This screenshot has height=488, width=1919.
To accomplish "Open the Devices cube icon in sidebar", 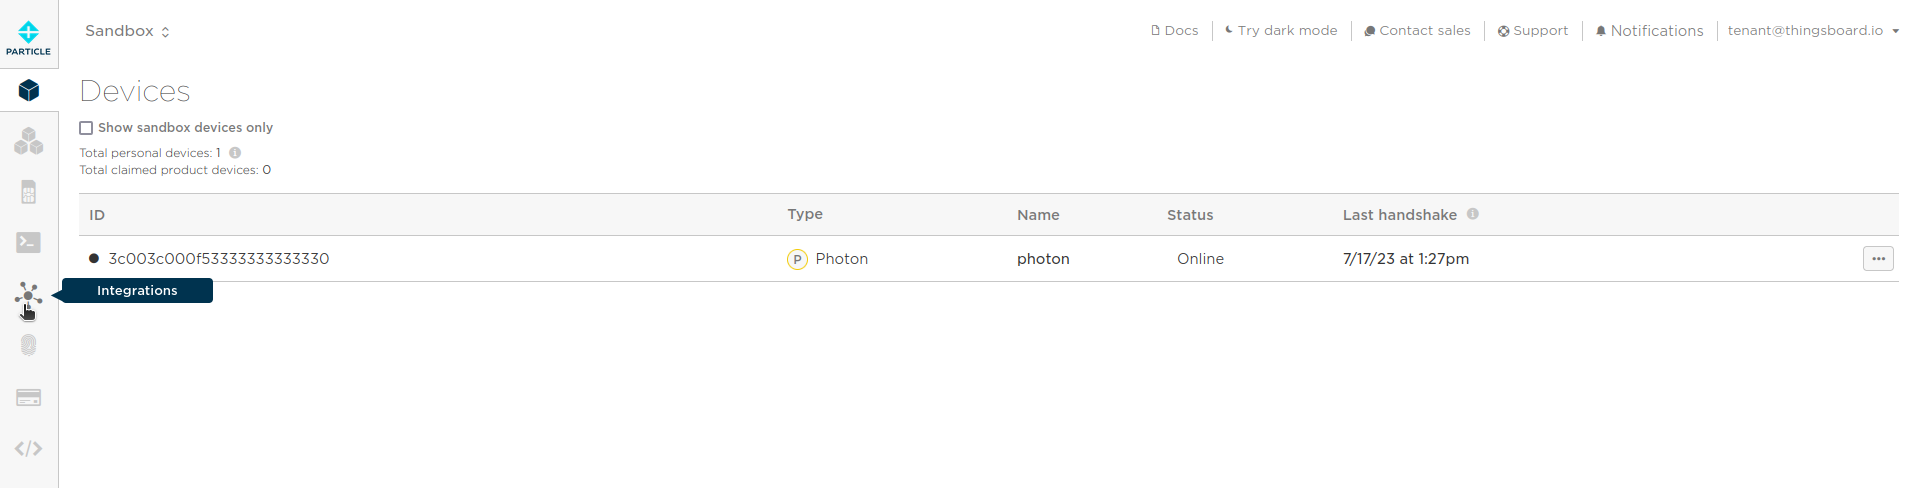I will [28, 91].
